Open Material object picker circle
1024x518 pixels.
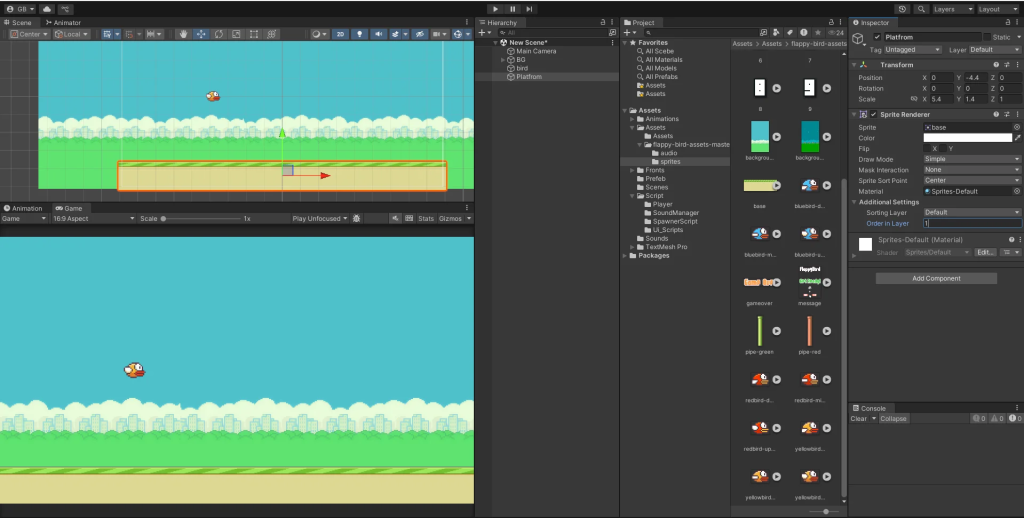pyautogui.click(x=1017, y=191)
